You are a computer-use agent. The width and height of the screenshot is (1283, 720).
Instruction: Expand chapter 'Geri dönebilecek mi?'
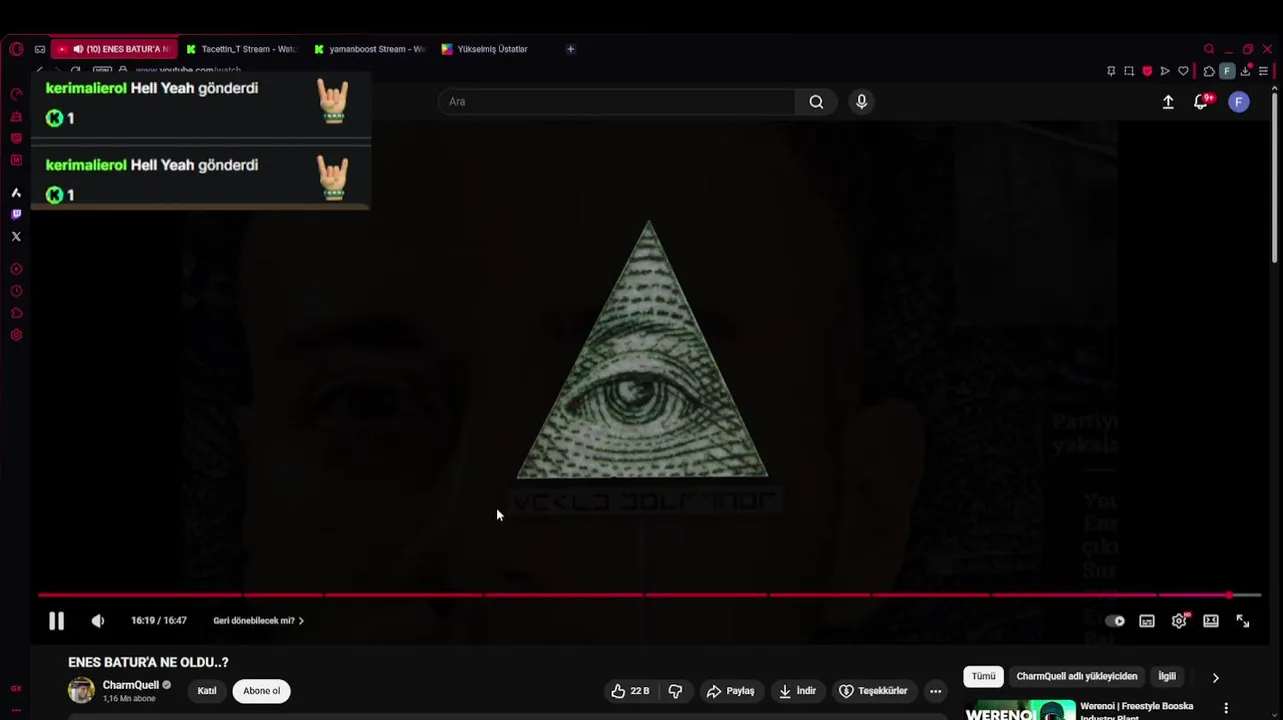point(258,621)
